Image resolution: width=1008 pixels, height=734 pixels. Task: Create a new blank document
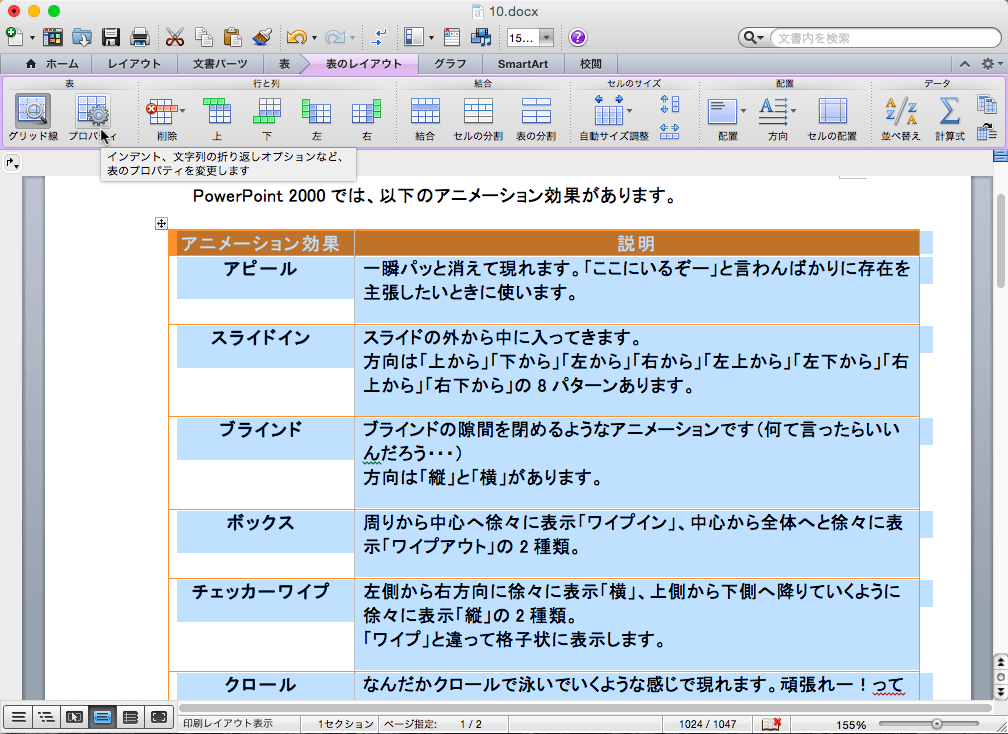pos(15,37)
